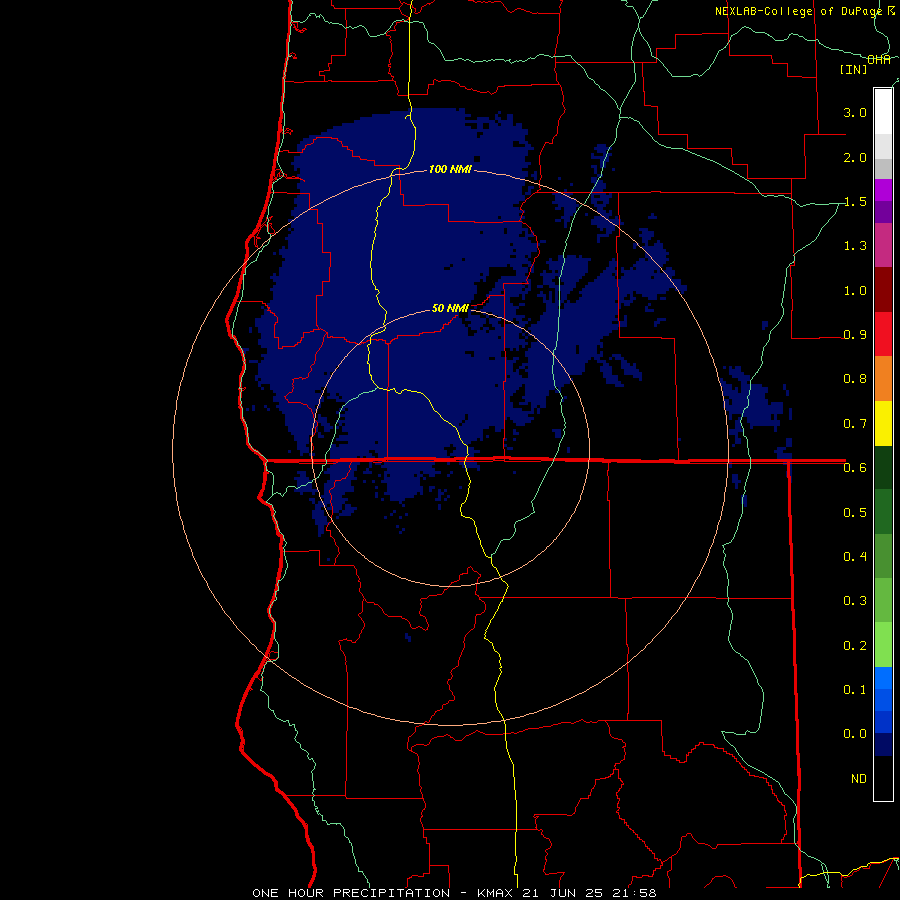Click the 0.8 legend value
Screen dimensions: 900x900
(855, 379)
